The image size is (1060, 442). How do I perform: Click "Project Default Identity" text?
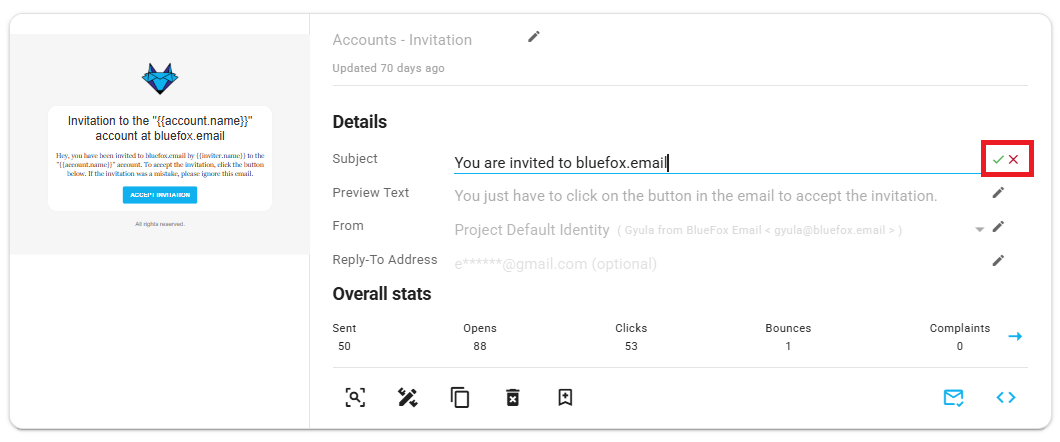[532, 230]
